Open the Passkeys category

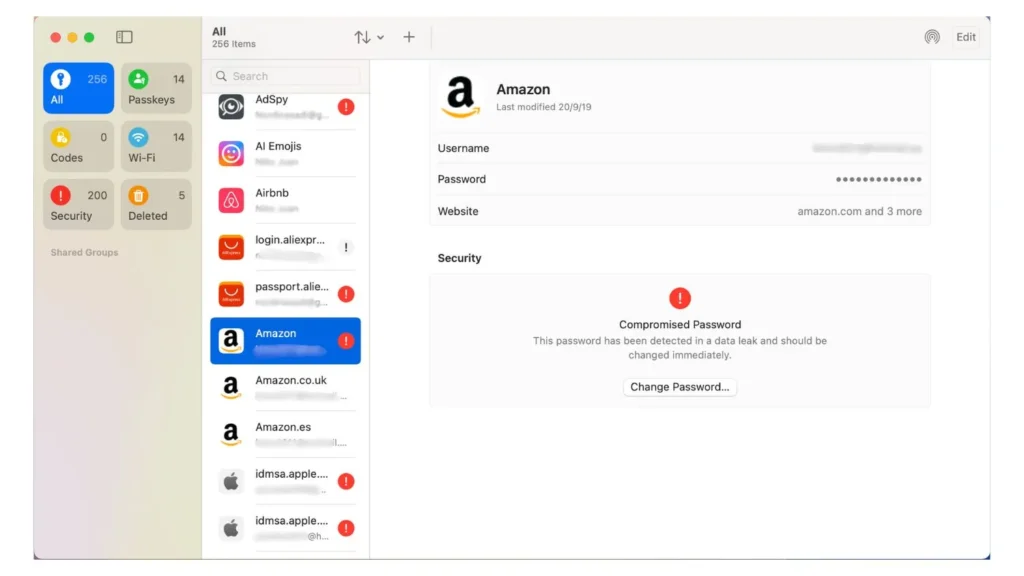point(156,88)
